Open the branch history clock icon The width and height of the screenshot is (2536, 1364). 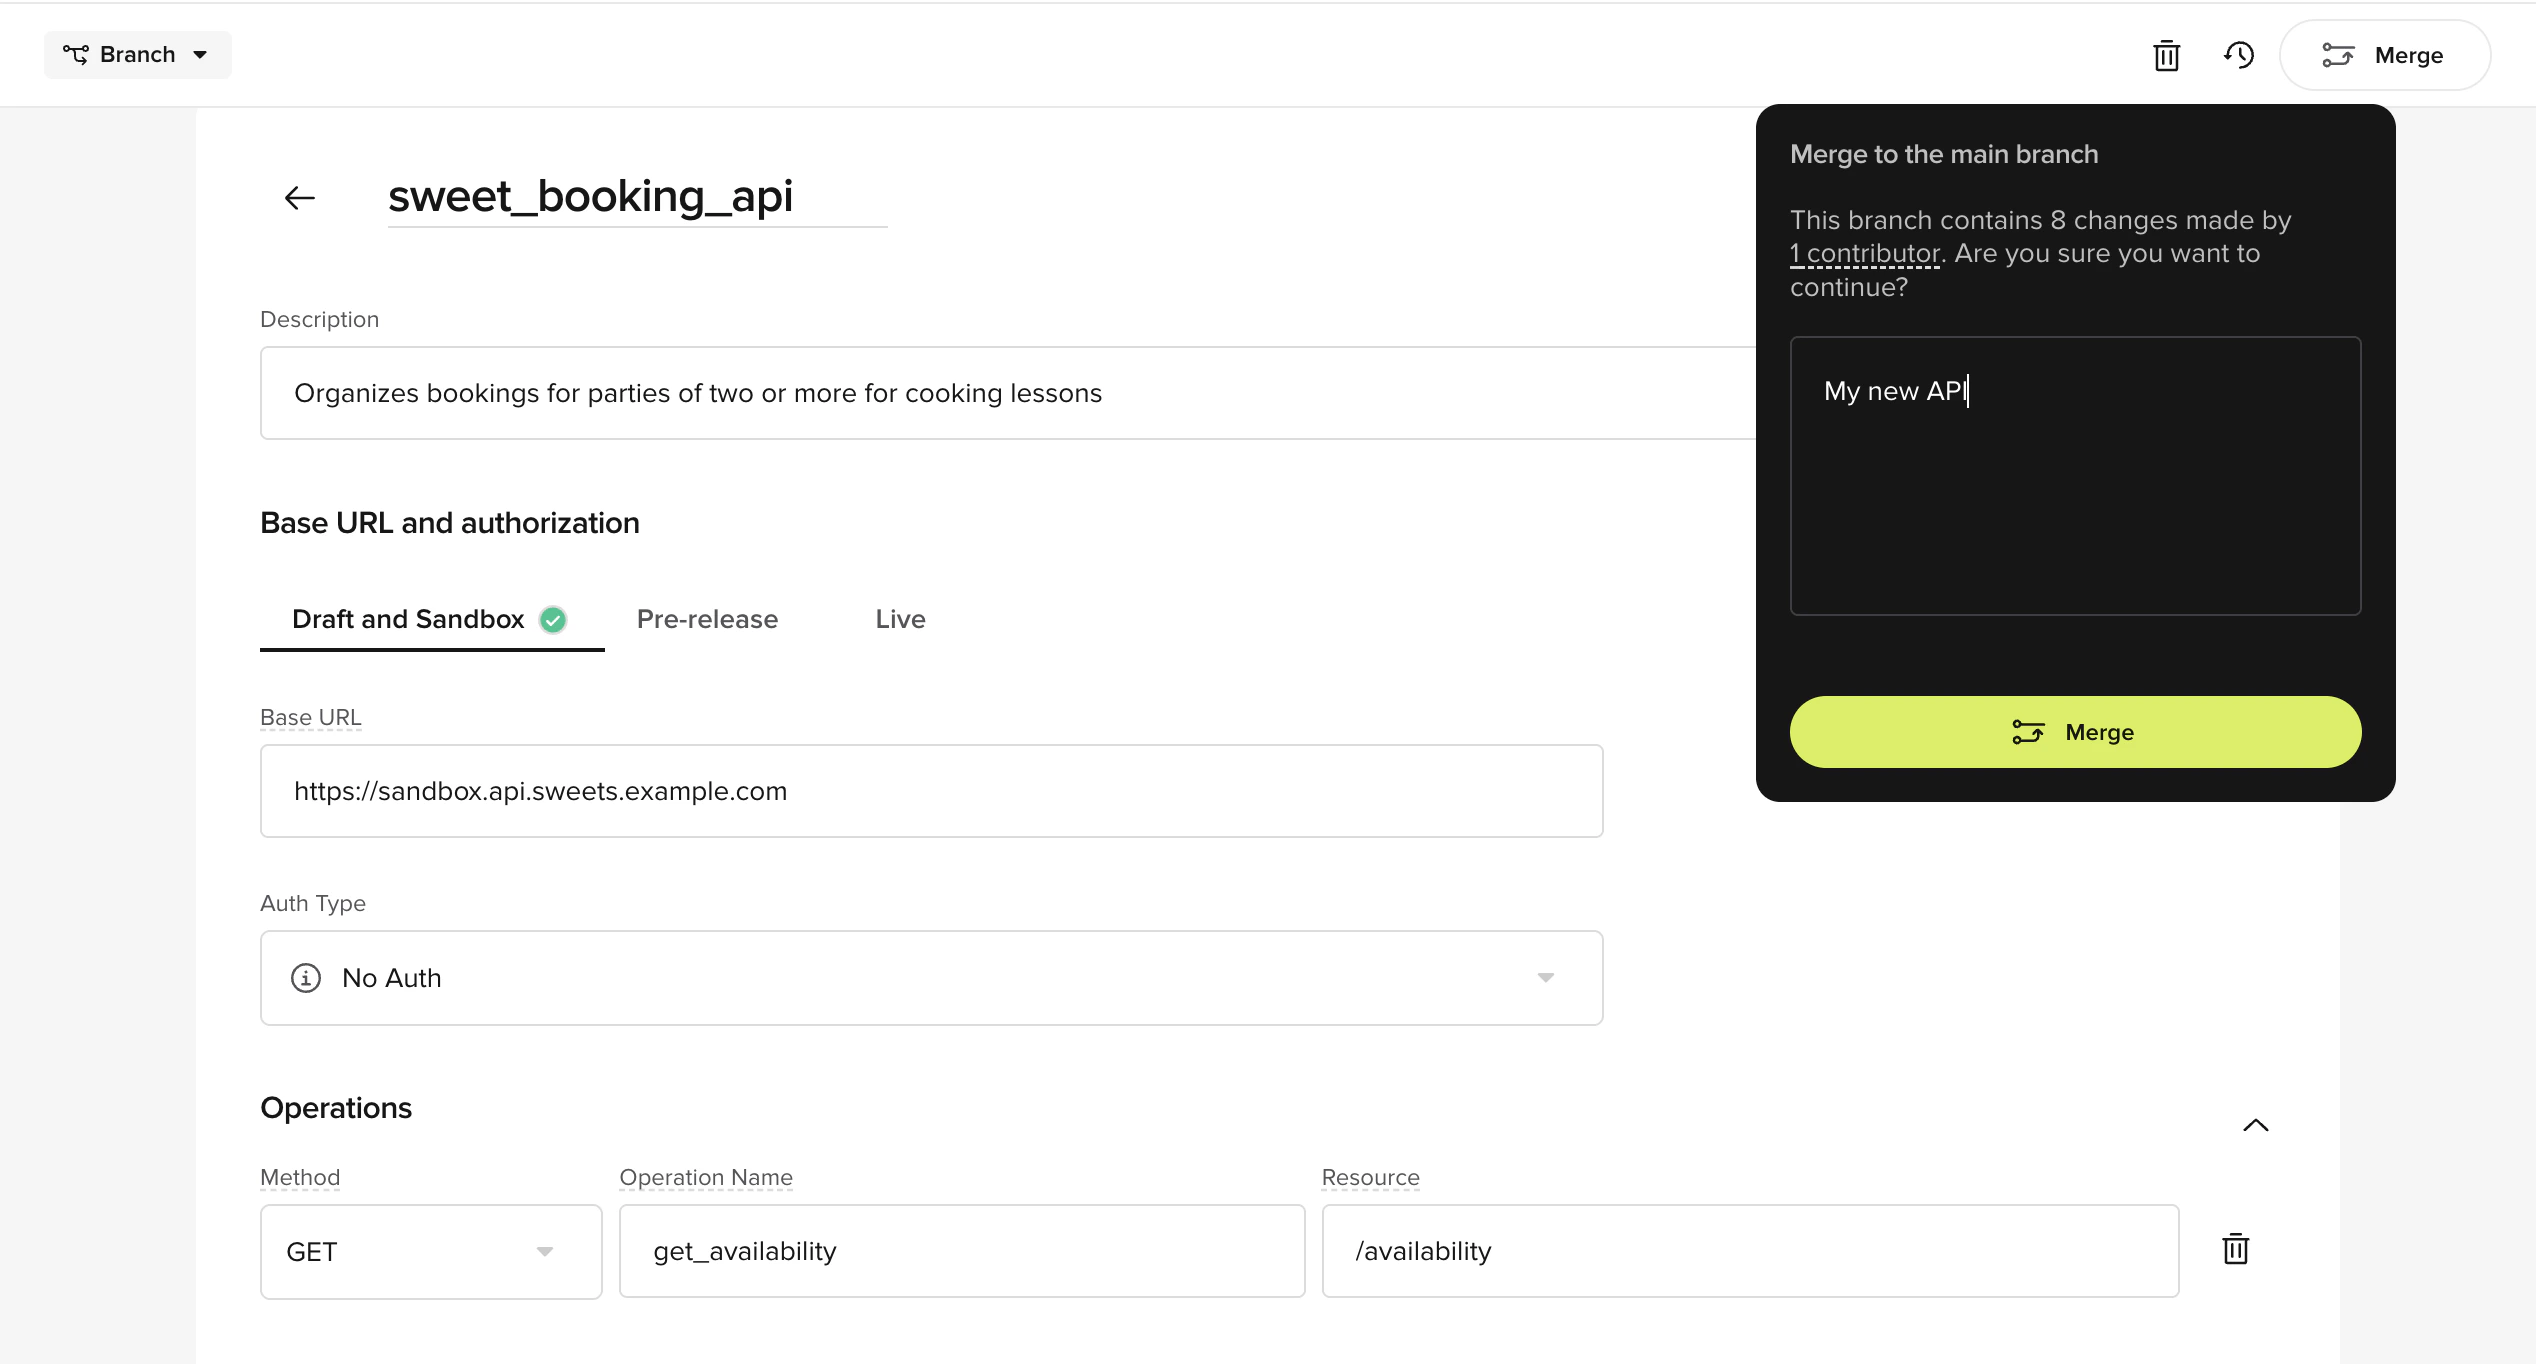tap(2239, 55)
